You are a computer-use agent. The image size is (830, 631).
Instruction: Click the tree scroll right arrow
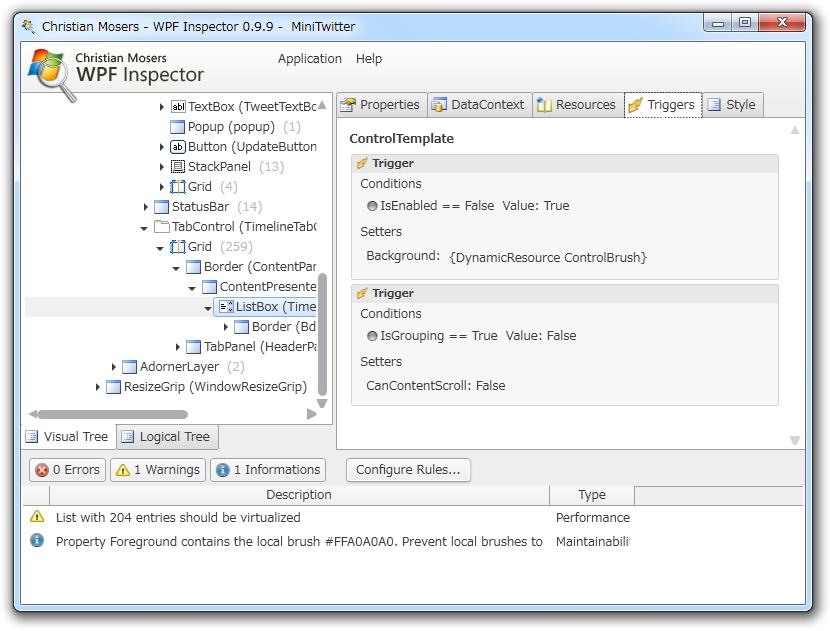point(312,414)
